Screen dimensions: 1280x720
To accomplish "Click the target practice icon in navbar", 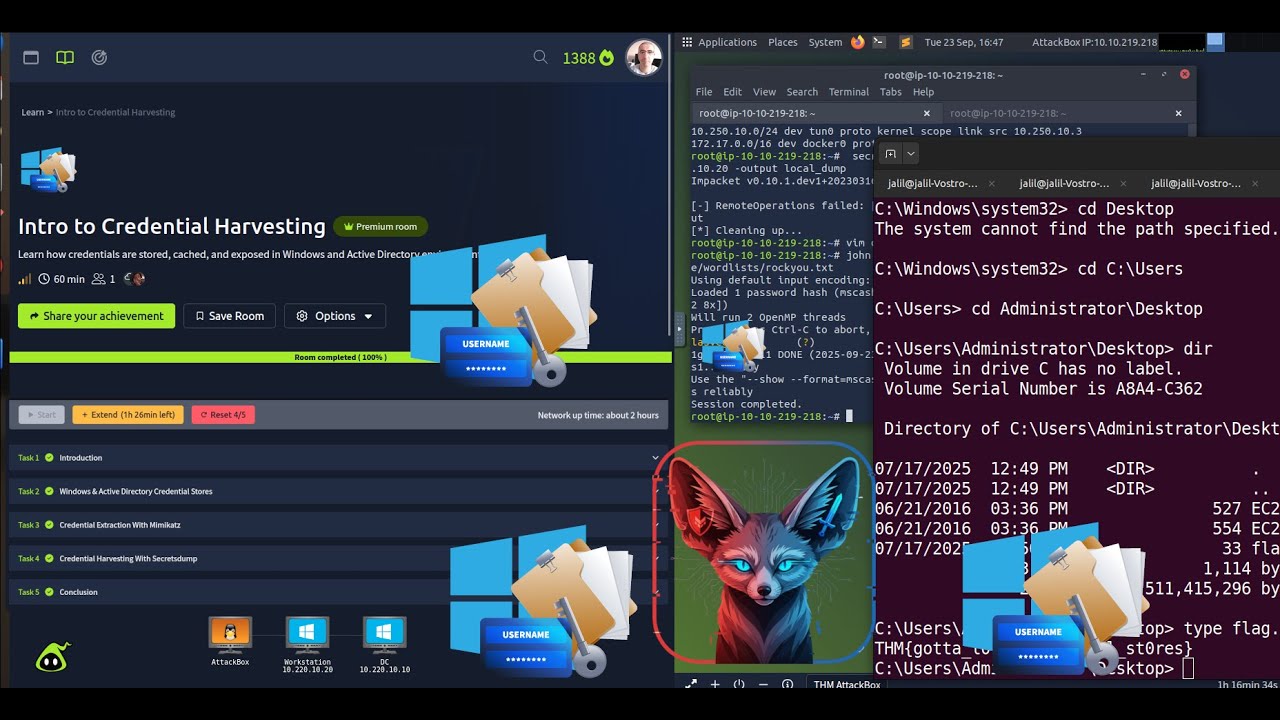I will tap(99, 58).
